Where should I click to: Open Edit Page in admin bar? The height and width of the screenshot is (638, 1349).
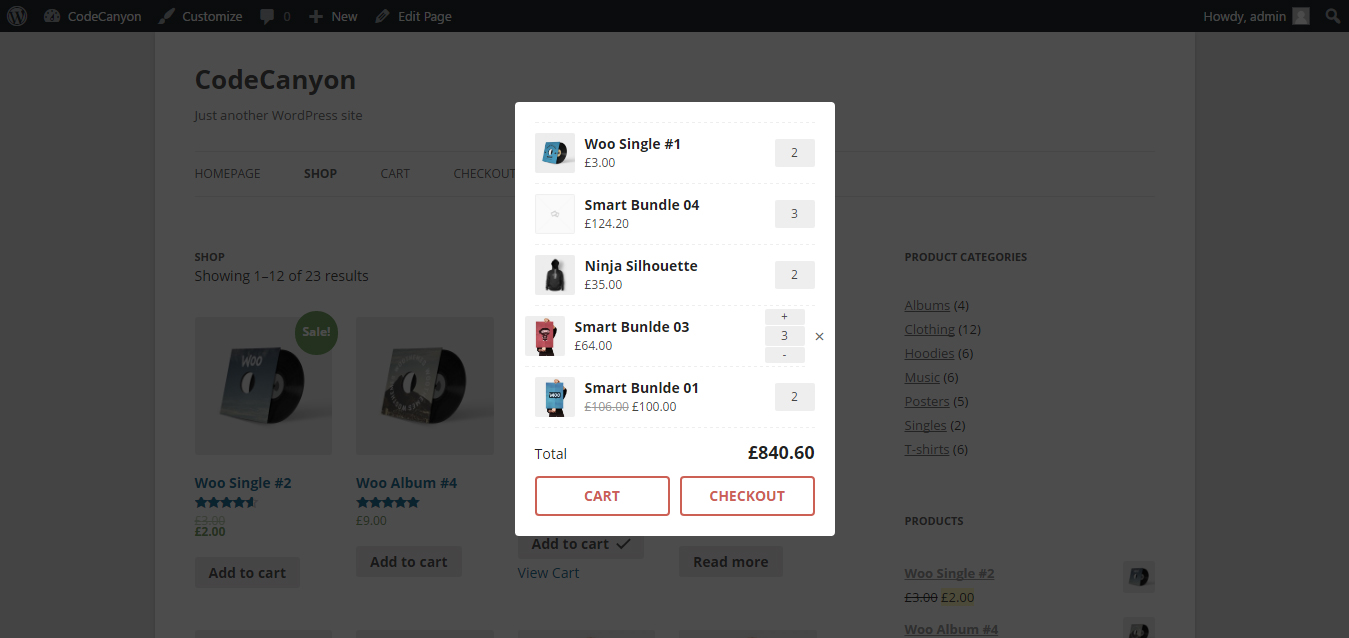[413, 16]
